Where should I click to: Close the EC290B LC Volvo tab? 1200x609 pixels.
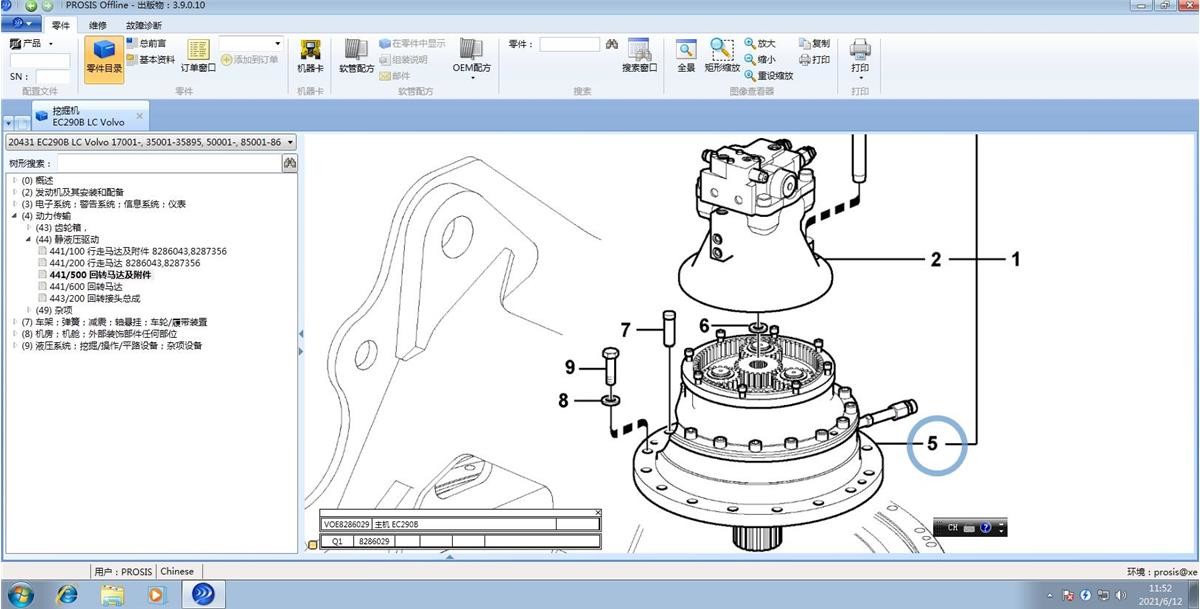pyautogui.click(x=139, y=115)
